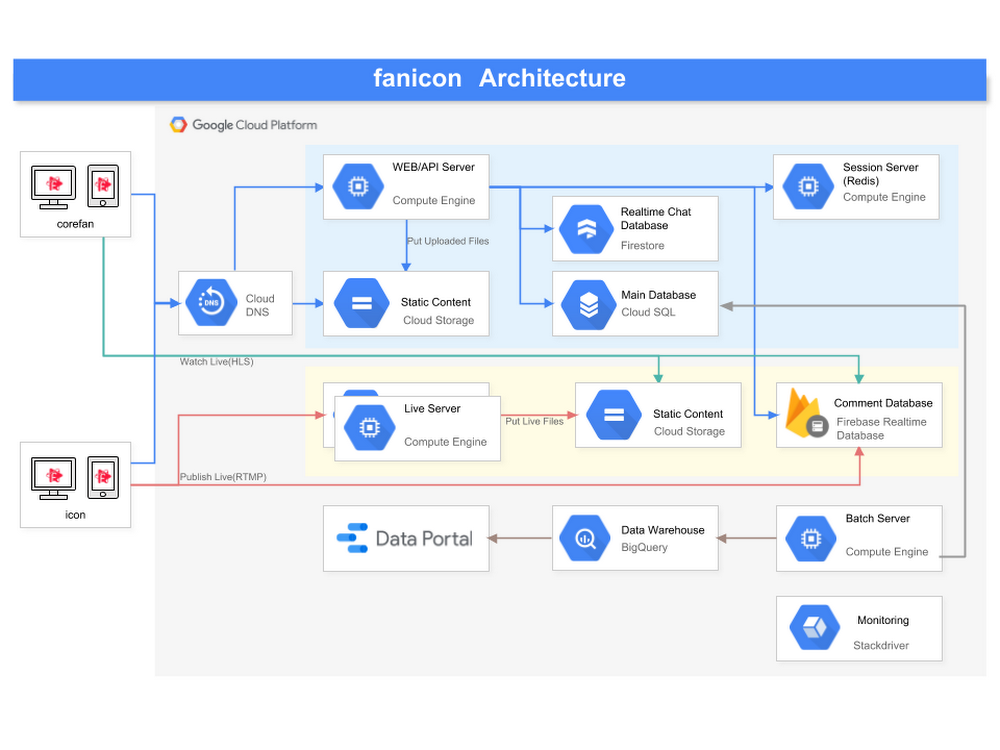Select the corefan tablet device icon
The height and width of the screenshot is (750, 1000).
pos(103,186)
